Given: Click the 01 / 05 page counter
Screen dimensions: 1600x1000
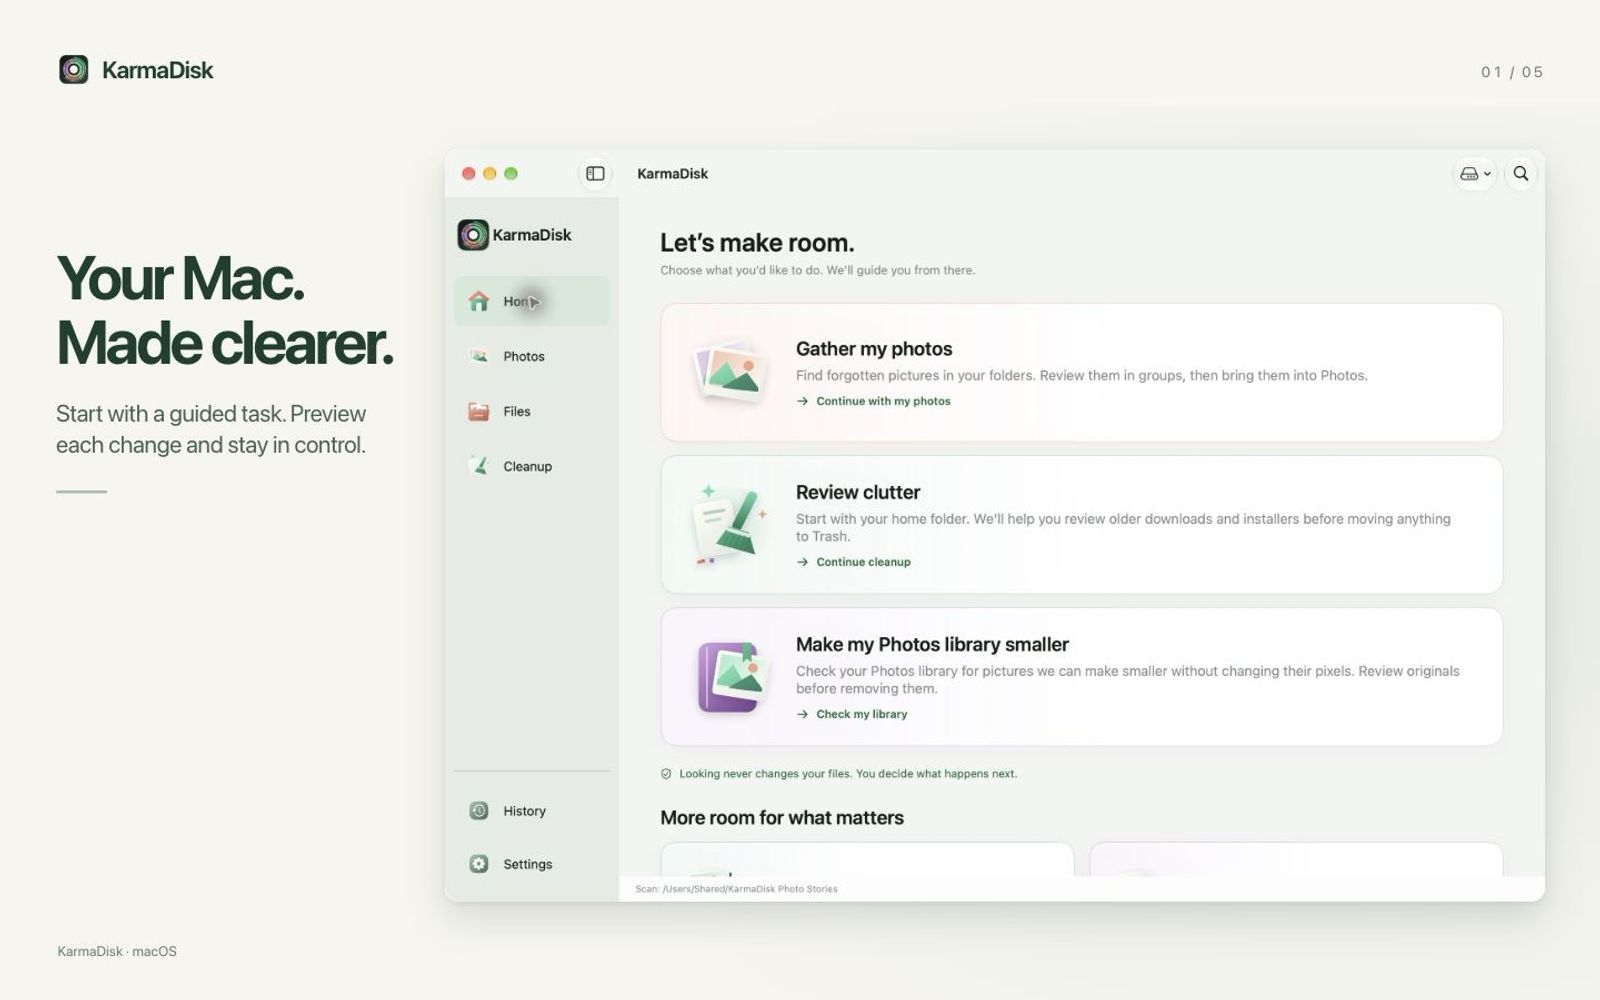Looking at the screenshot, I should point(1512,72).
